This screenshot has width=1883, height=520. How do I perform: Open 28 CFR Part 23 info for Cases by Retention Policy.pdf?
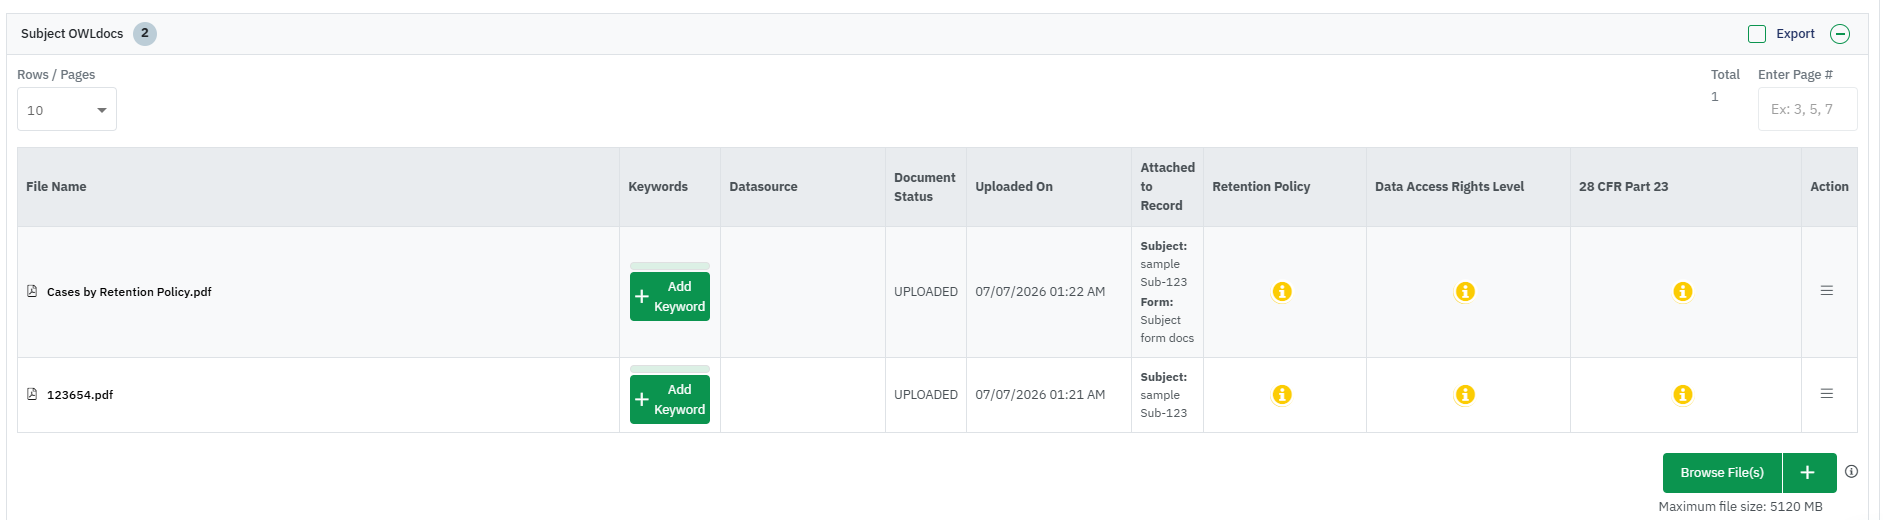tap(1683, 292)
